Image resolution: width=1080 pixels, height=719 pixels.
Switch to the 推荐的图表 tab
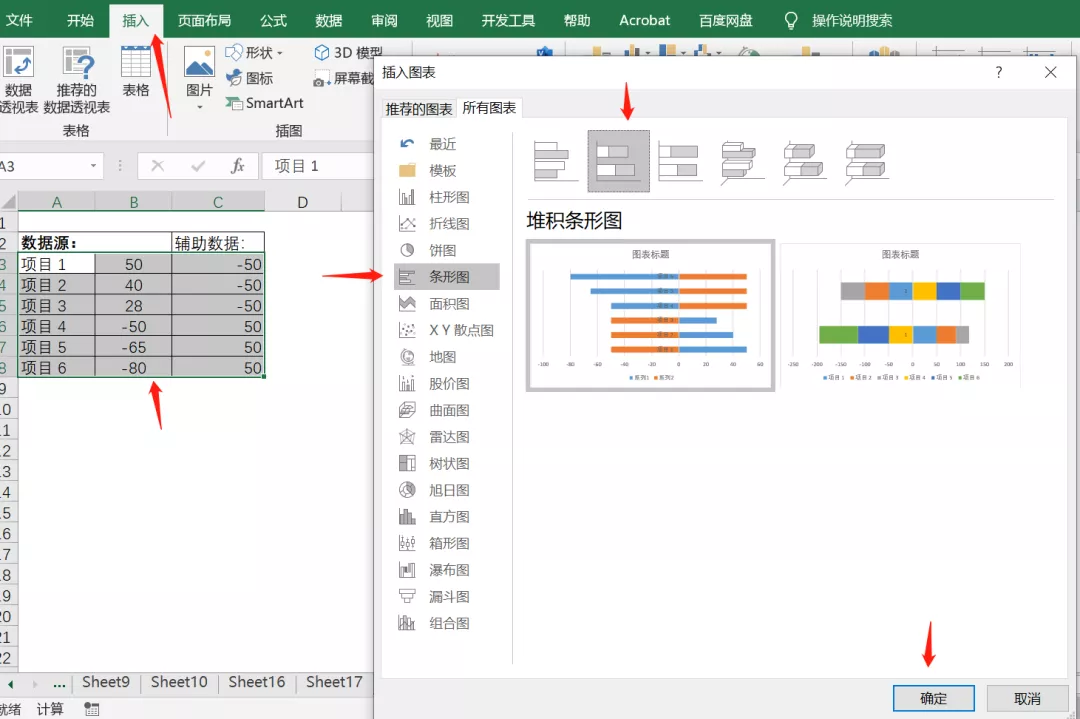[x=418, y=109]
